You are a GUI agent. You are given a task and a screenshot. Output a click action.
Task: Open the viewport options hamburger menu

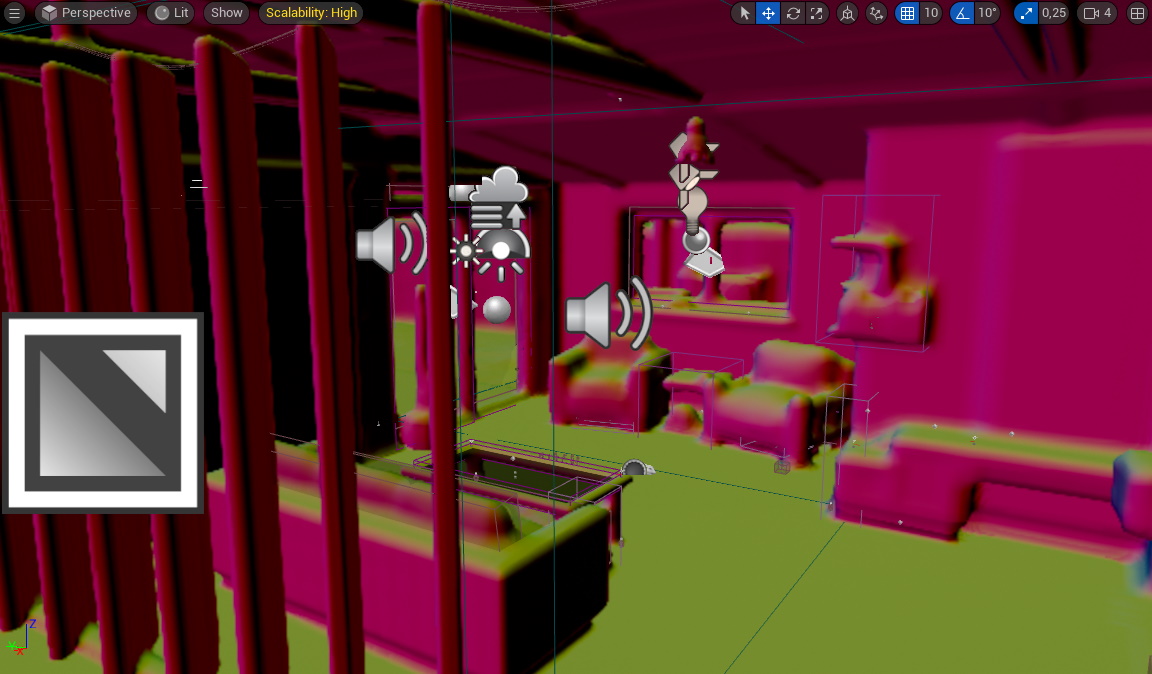click(15, 13)
